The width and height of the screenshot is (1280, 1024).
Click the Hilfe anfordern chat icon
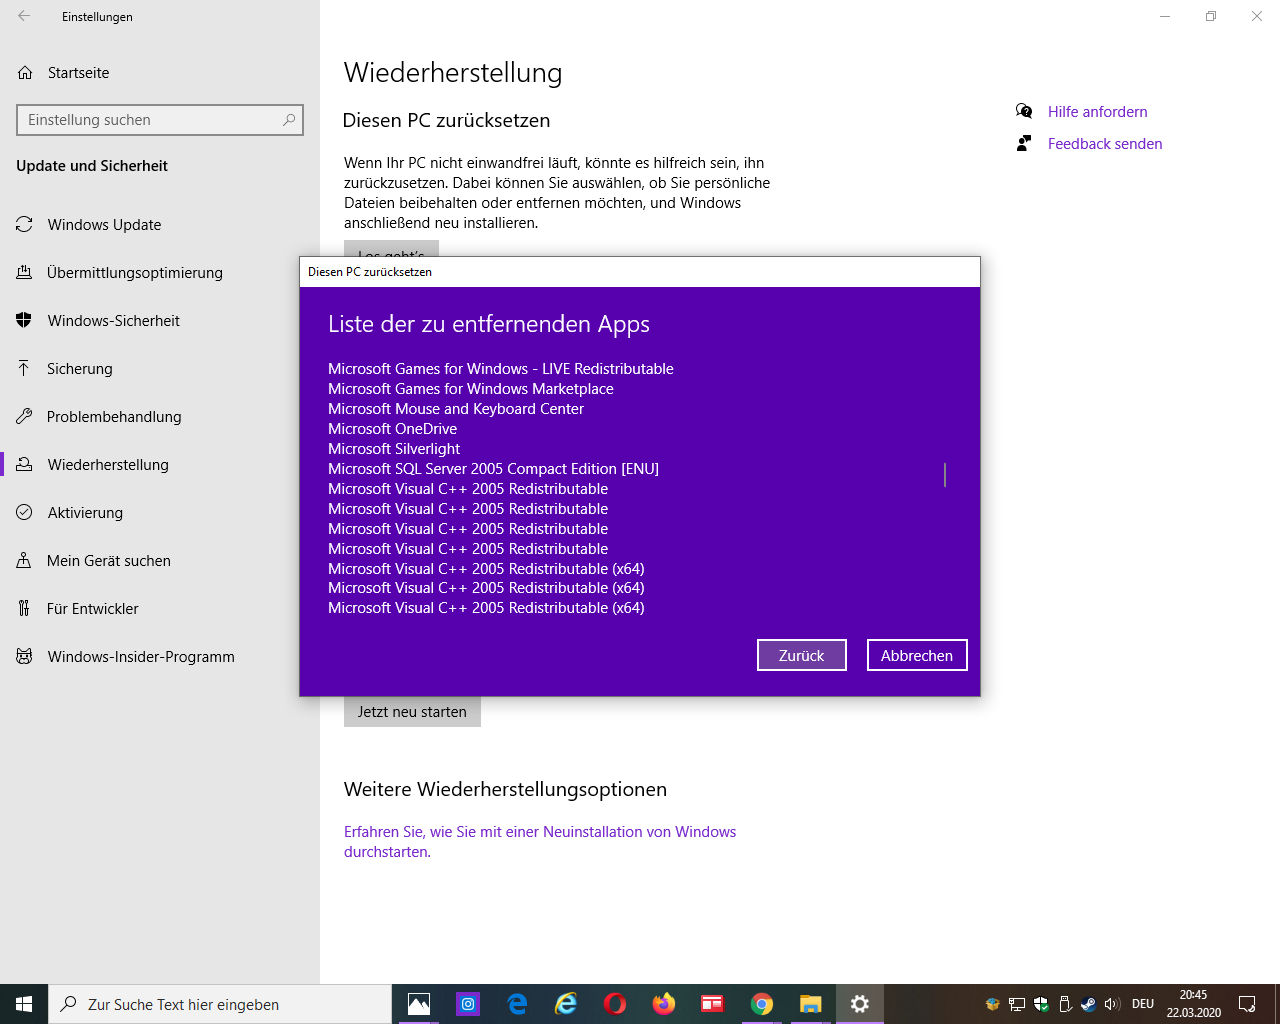(1024, 111)
